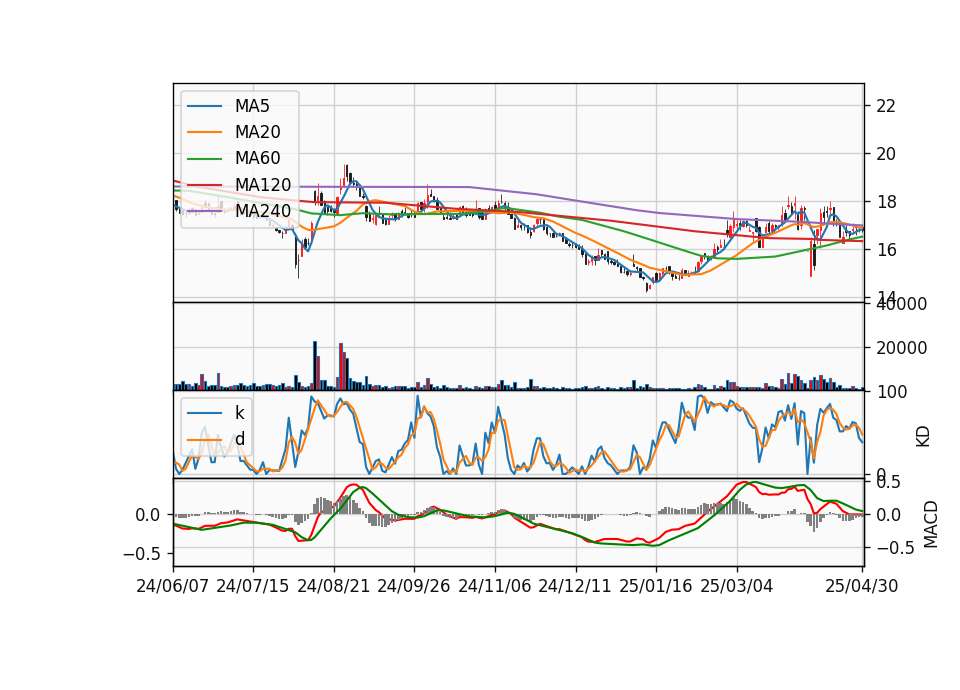Click the orange MA20 legend line sample
Screen dimensions: 960x690
click(x=204, y=132)
